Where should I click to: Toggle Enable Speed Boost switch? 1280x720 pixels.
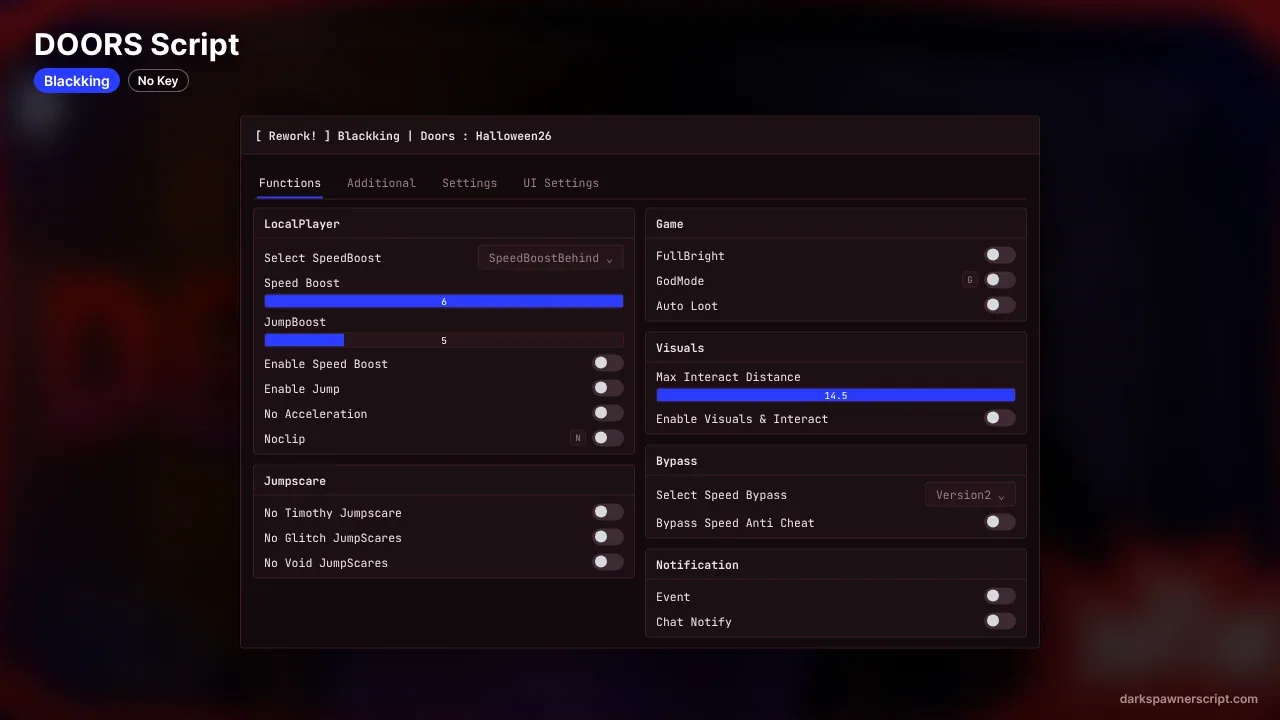point(608,363)
